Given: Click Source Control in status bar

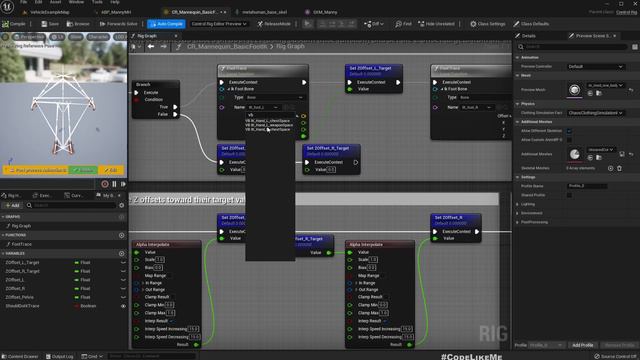Looking at the screenshot, I should pos(616,356).
